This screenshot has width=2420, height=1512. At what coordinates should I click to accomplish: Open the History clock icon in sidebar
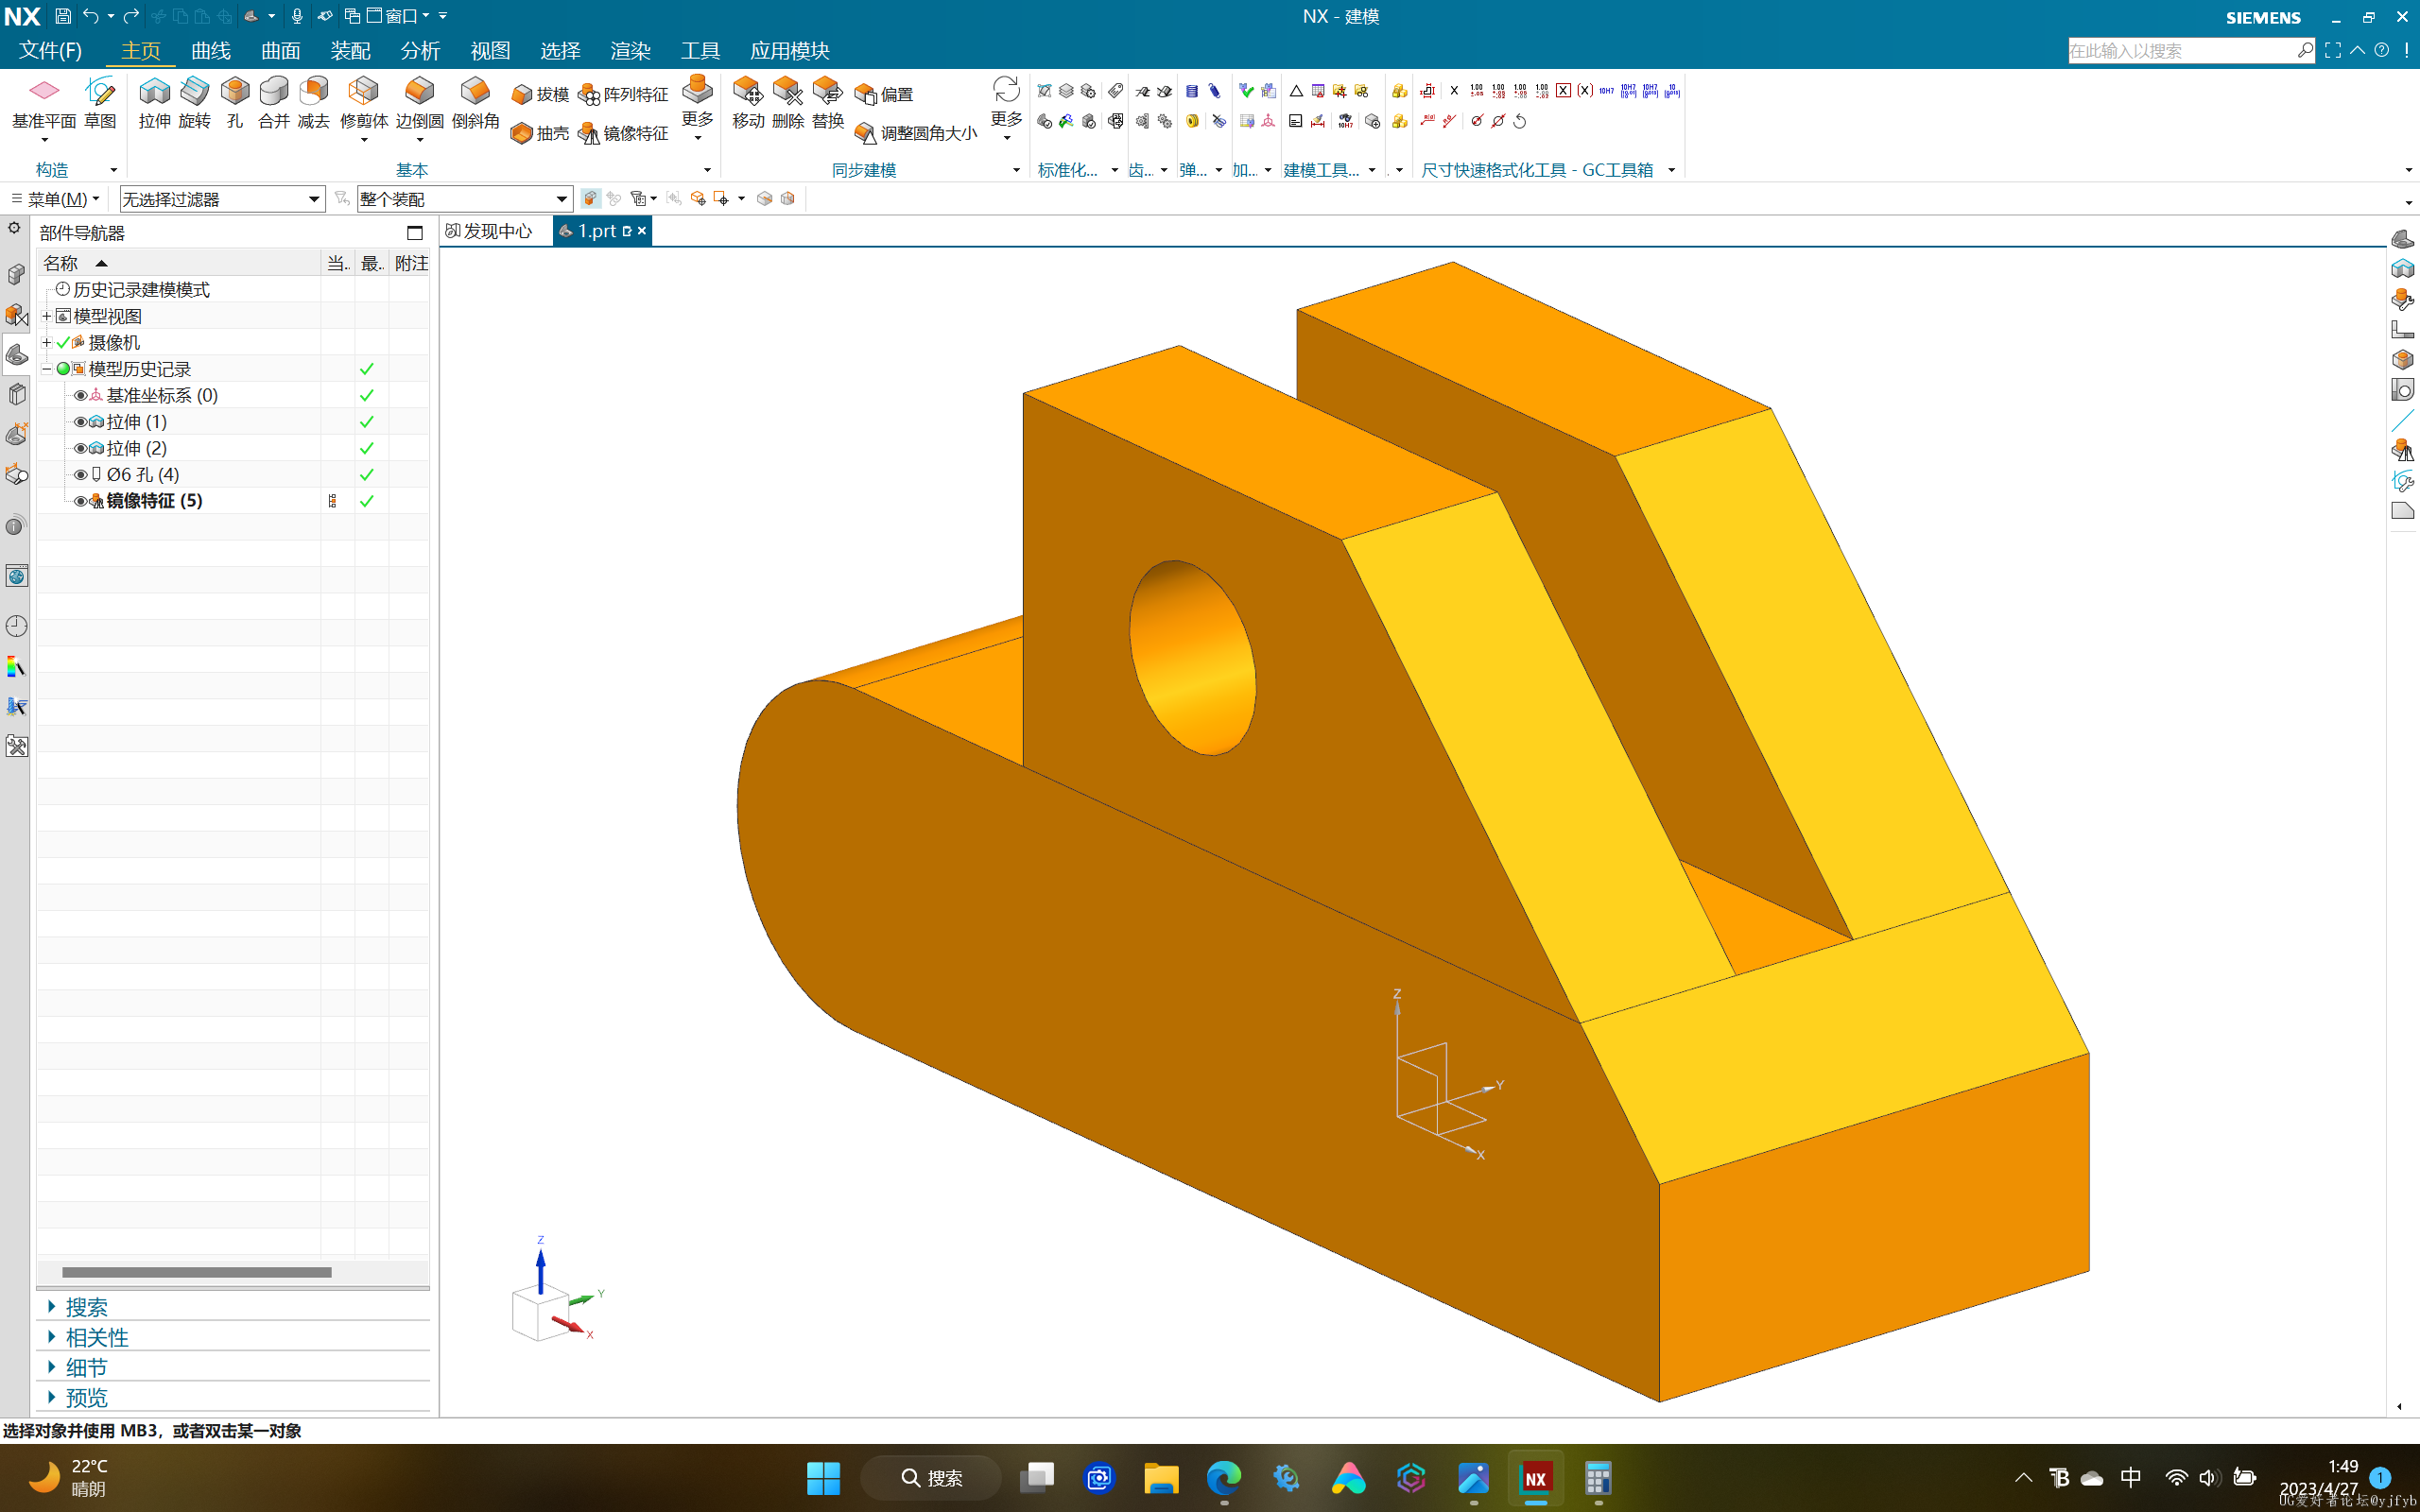click(16, 627)
